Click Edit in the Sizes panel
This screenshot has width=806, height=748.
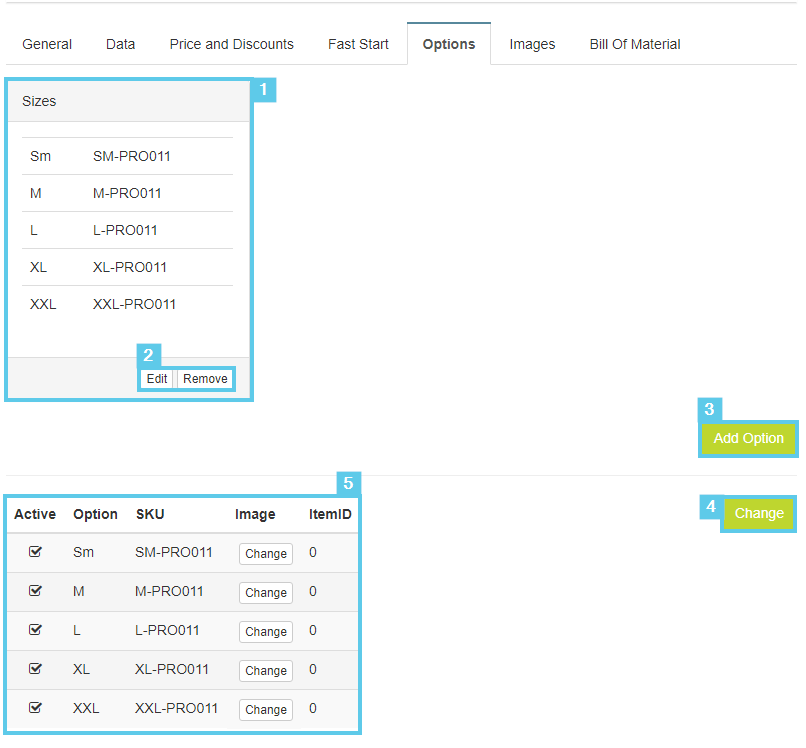(157, 379)
